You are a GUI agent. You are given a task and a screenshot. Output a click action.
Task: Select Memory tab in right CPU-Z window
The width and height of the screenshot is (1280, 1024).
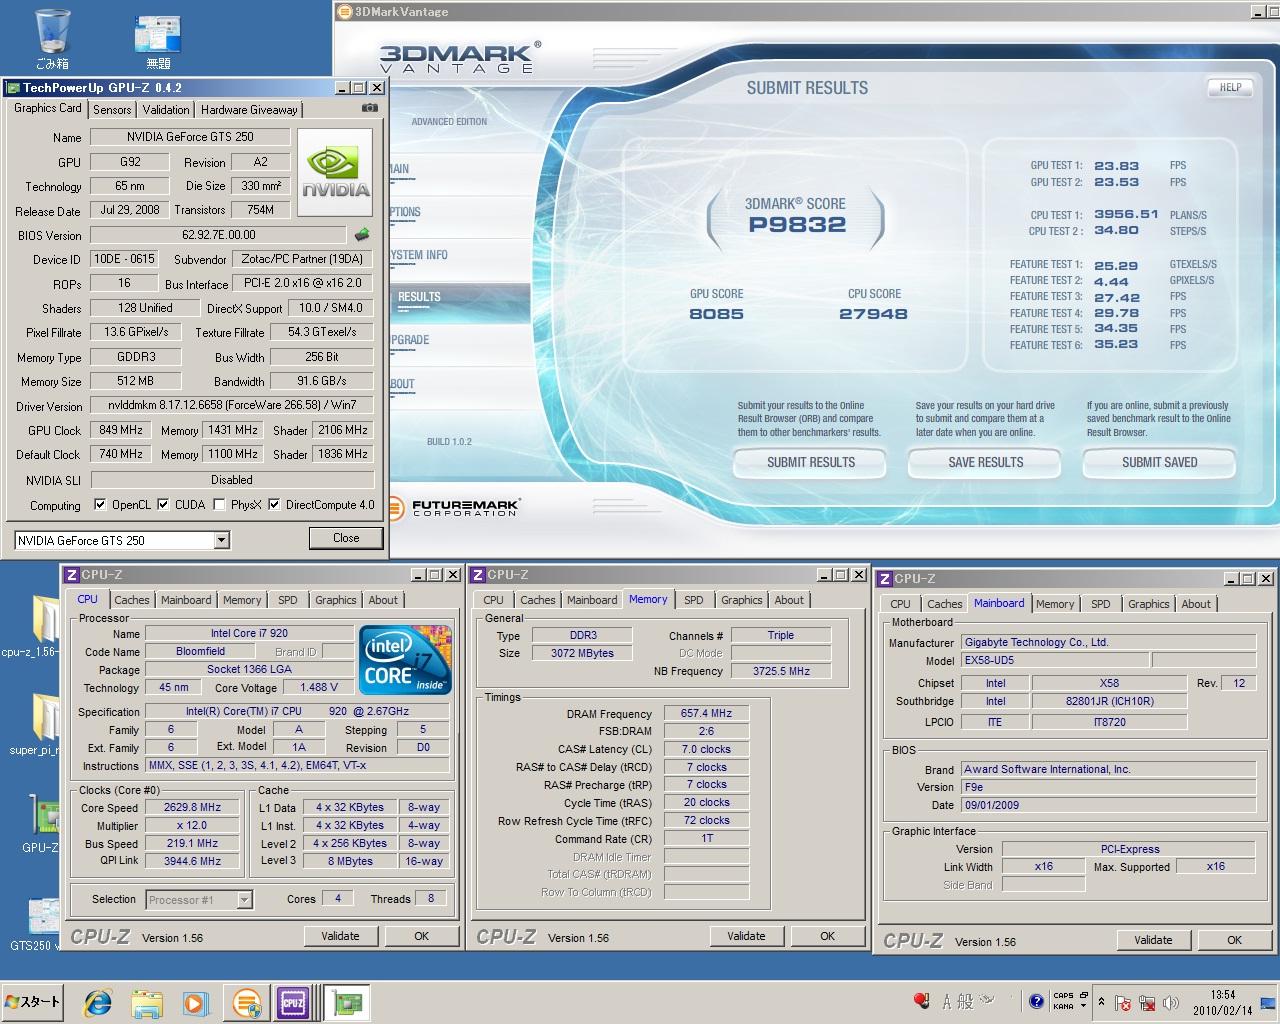(x=1055, y=604)
